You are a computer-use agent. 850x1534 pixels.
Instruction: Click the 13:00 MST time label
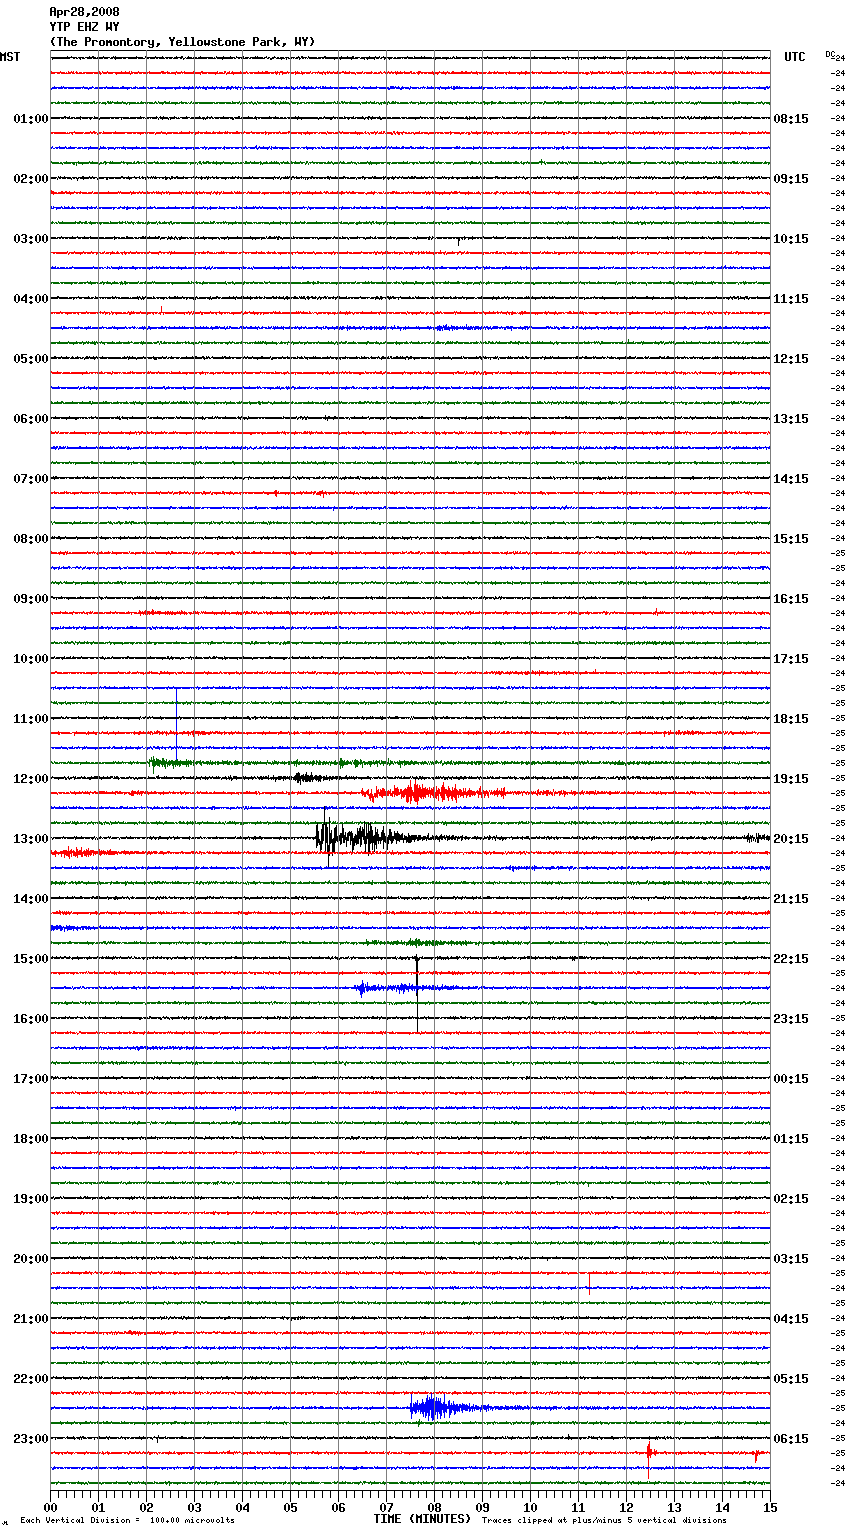coord(30,839)
